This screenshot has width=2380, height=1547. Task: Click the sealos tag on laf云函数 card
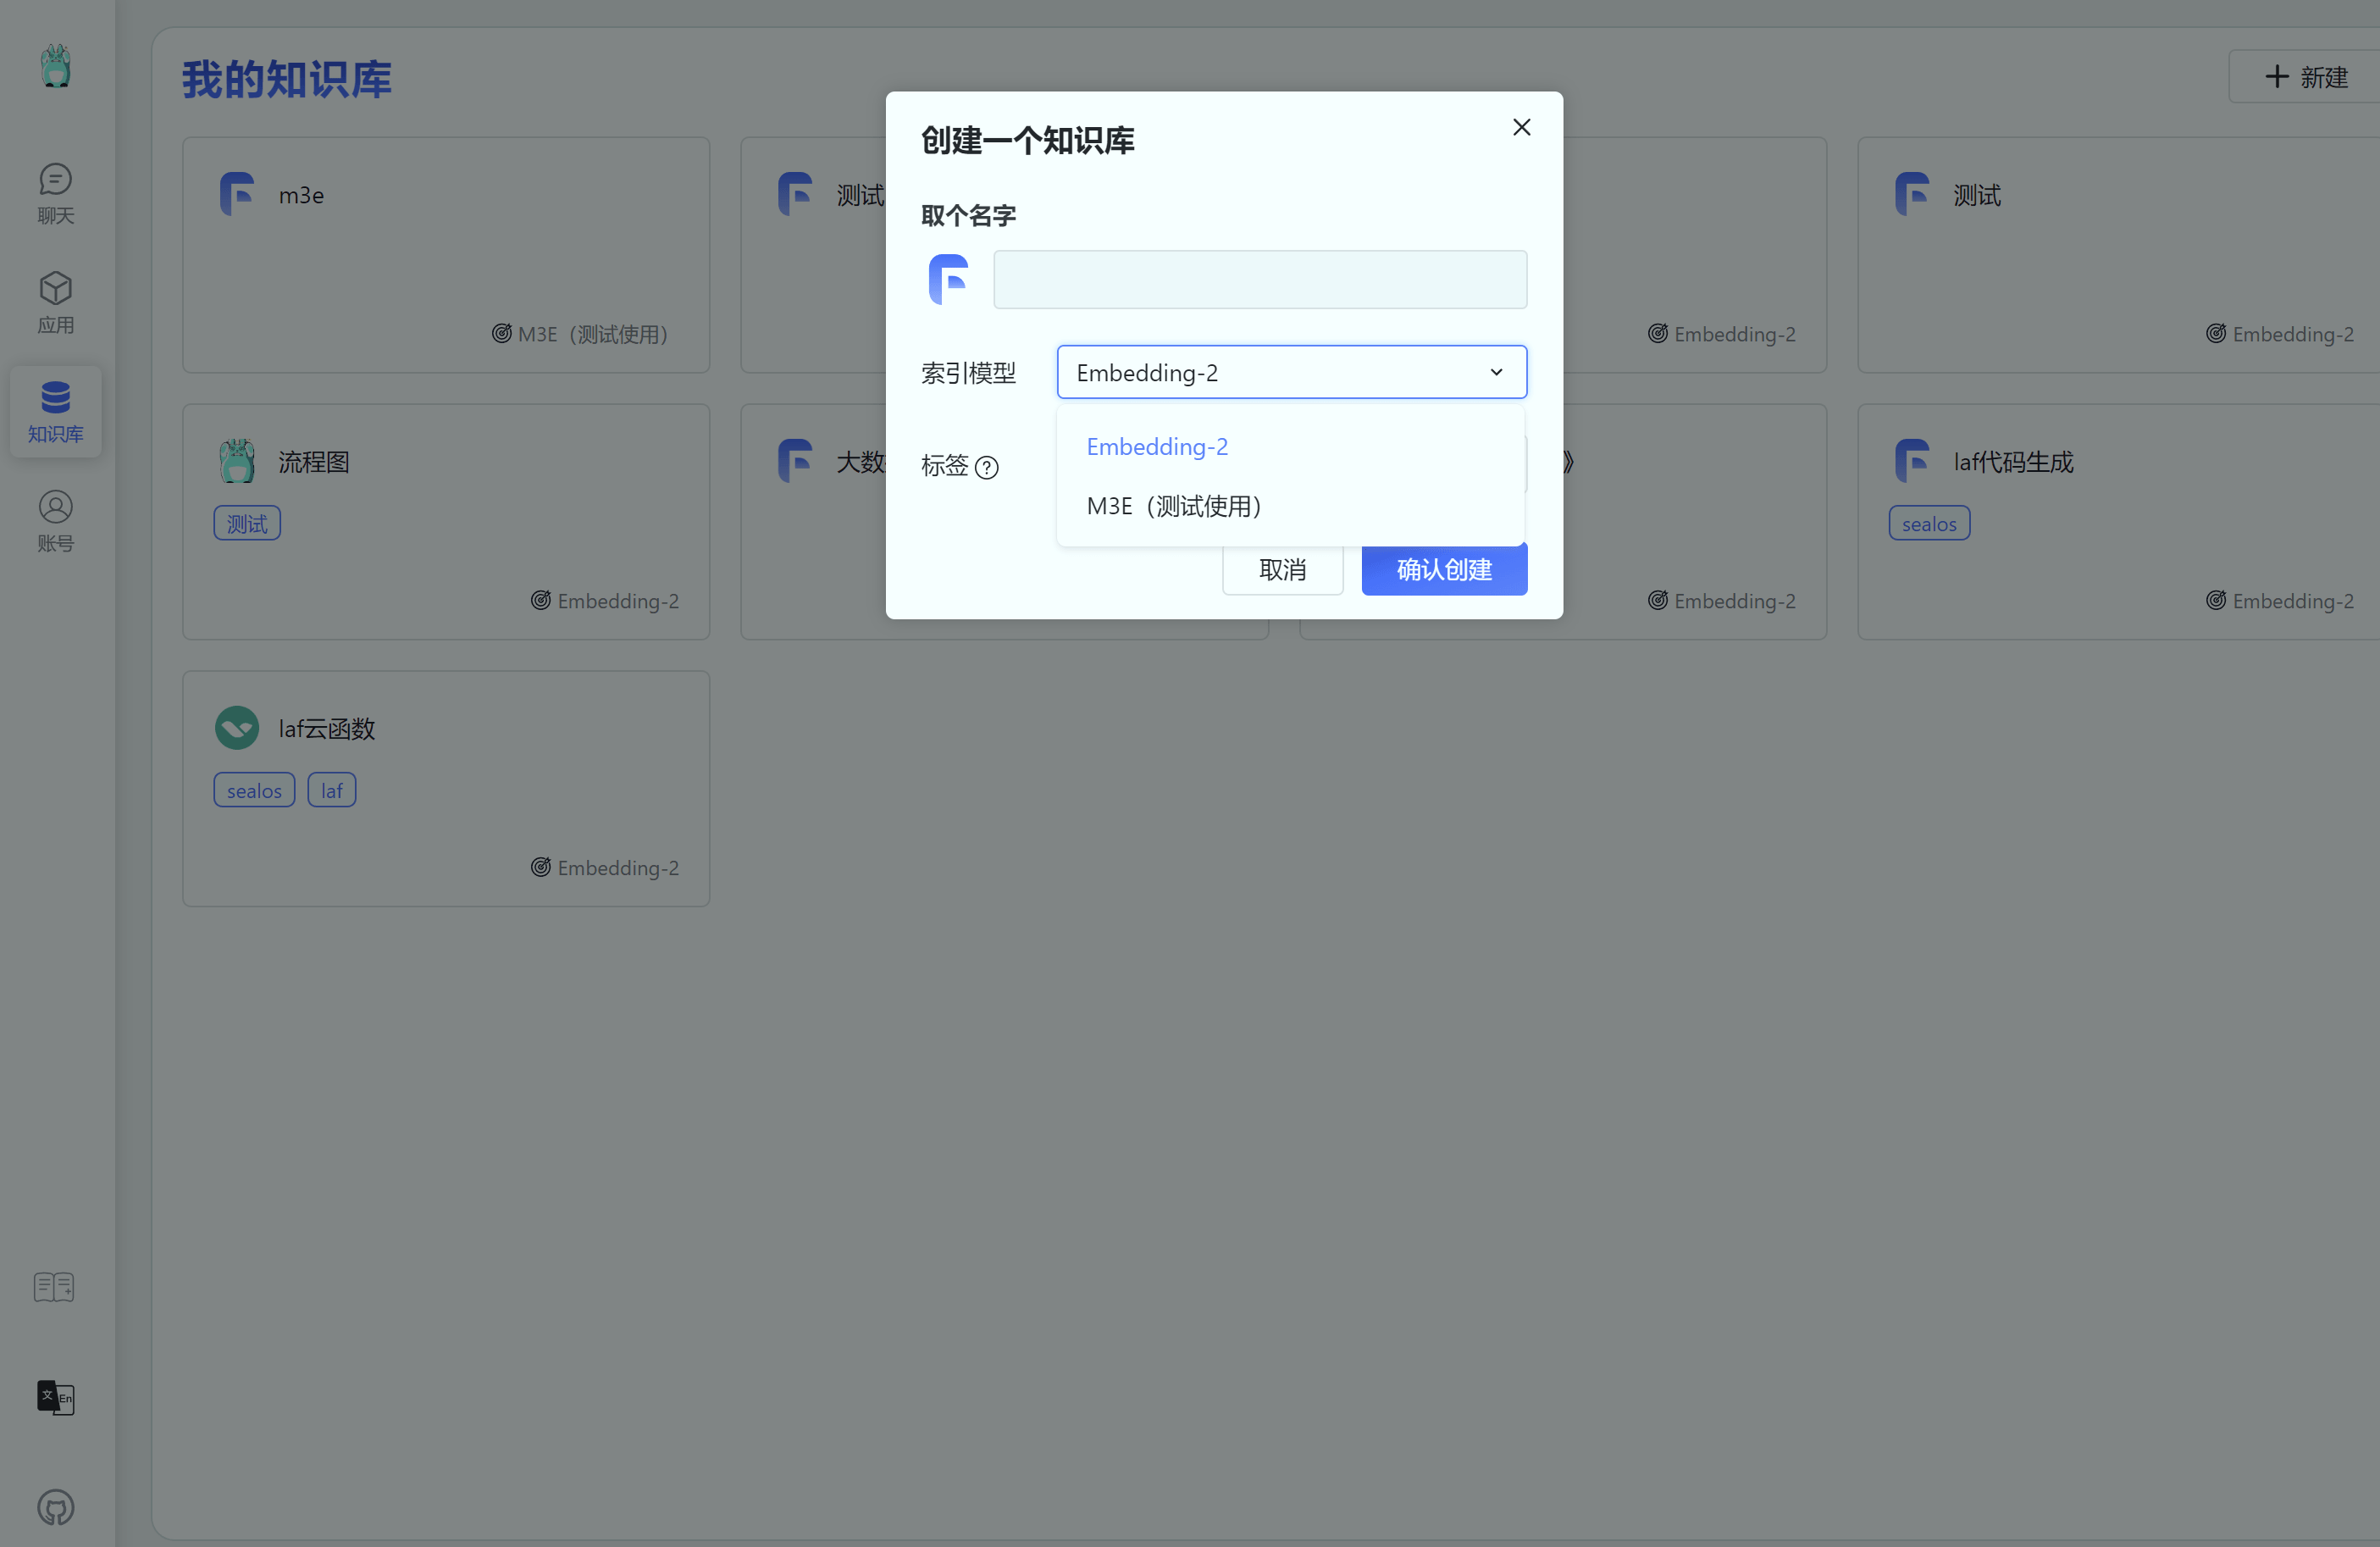[254, 789]
